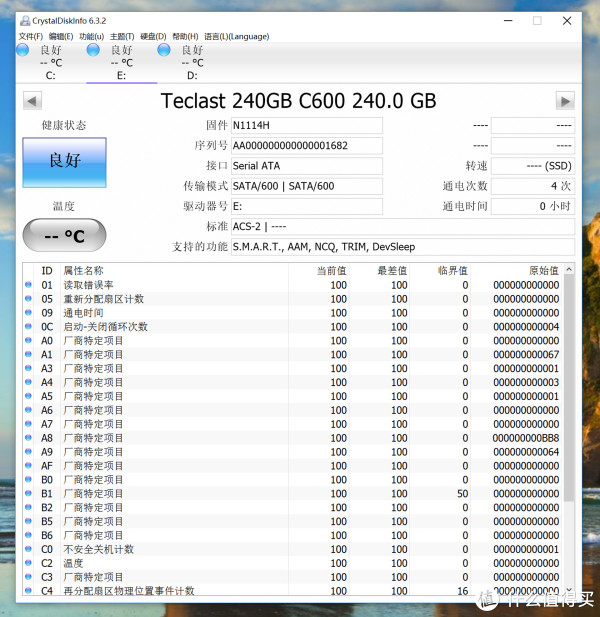Click the serial number field AA000000000000001682
600x617 pixels.
[x=307, y=146]
